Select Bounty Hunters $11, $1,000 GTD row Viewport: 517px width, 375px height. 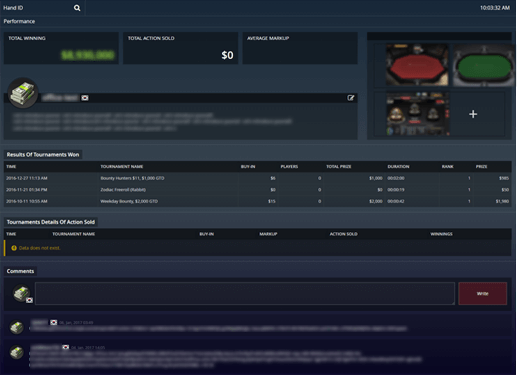tap(258, 178)
